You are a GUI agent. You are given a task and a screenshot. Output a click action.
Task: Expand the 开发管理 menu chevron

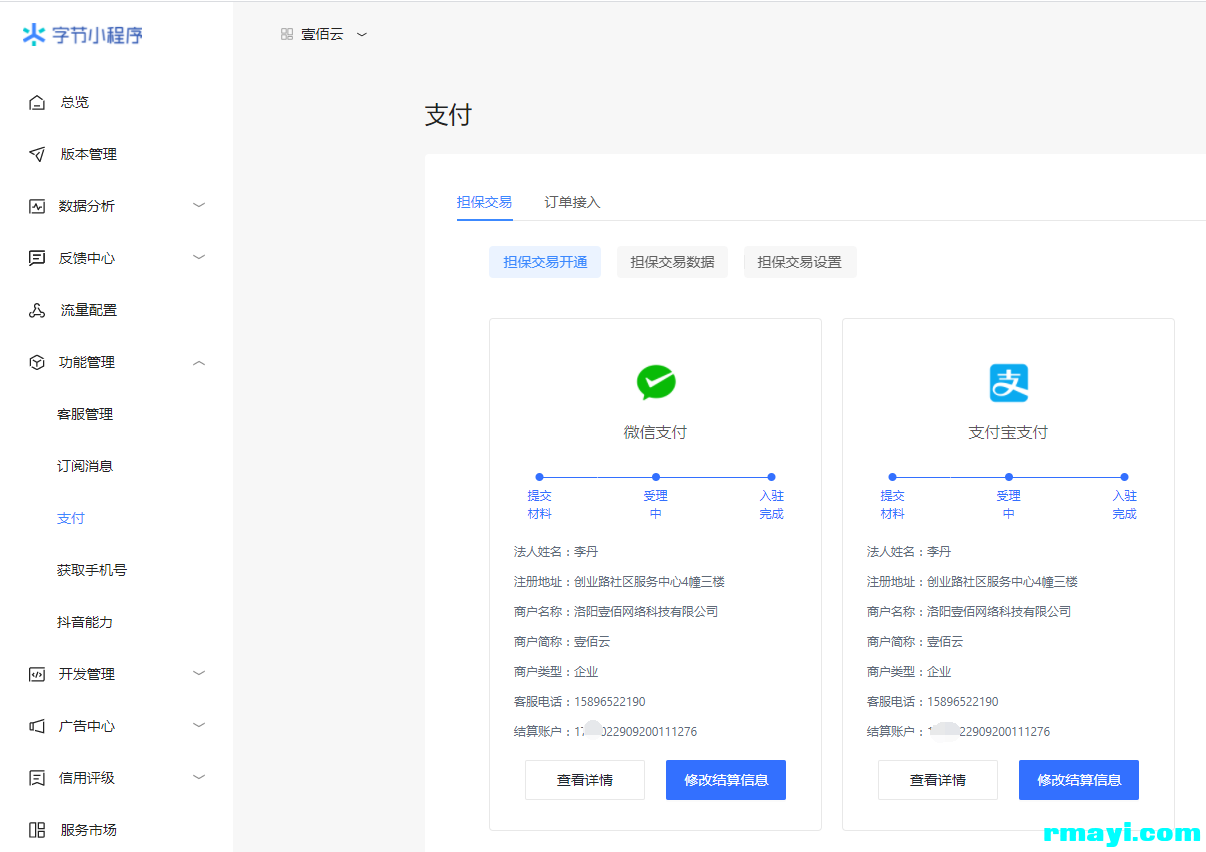click(x=199, y=673)
